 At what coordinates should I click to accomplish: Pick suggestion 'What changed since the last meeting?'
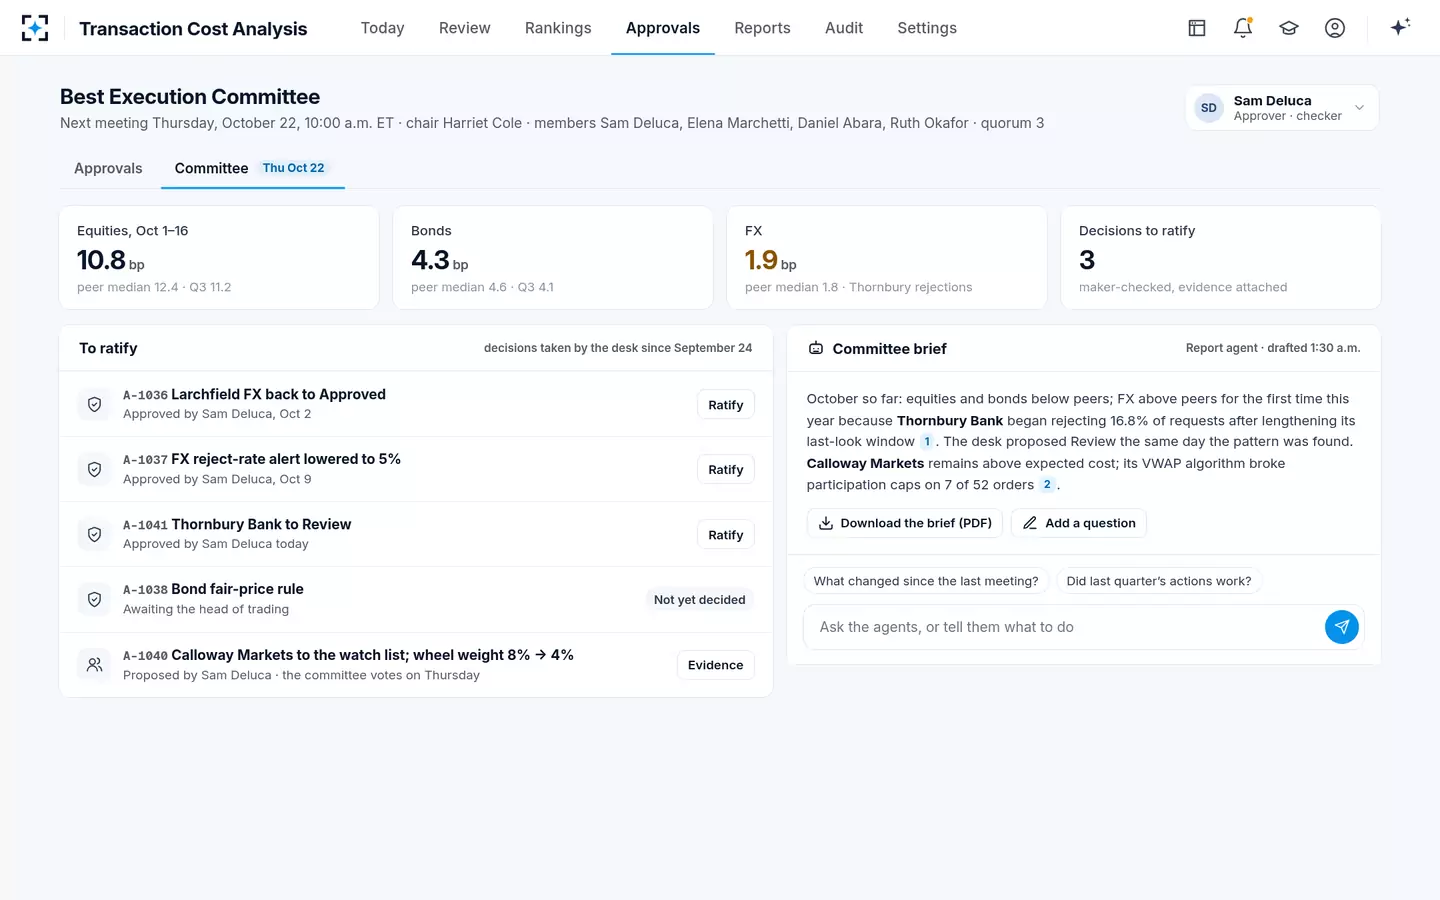(926, 581)
